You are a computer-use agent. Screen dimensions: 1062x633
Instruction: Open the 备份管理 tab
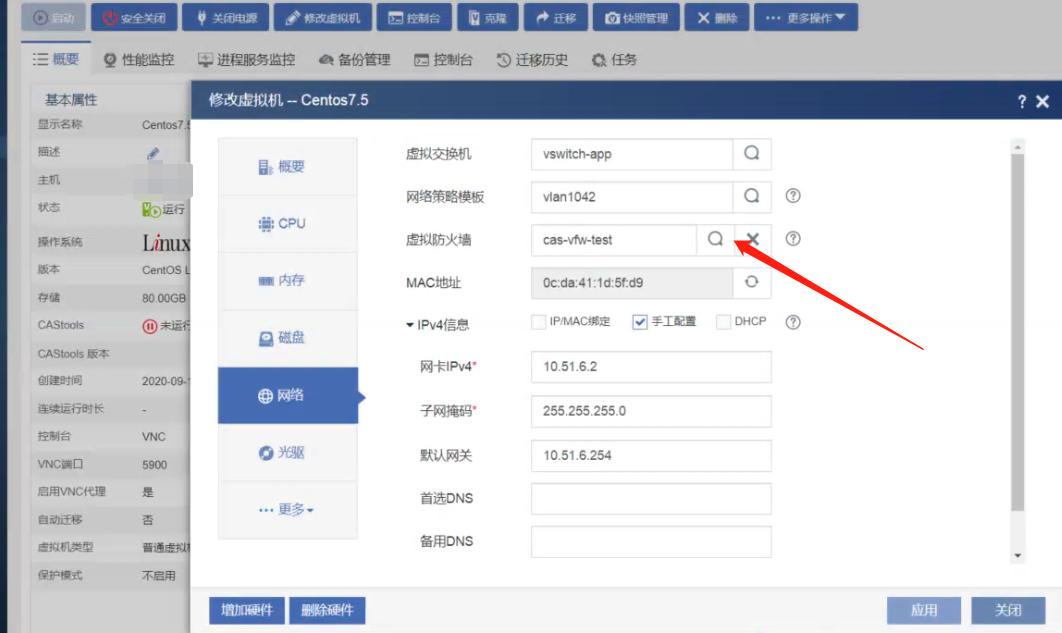[355, 60]
